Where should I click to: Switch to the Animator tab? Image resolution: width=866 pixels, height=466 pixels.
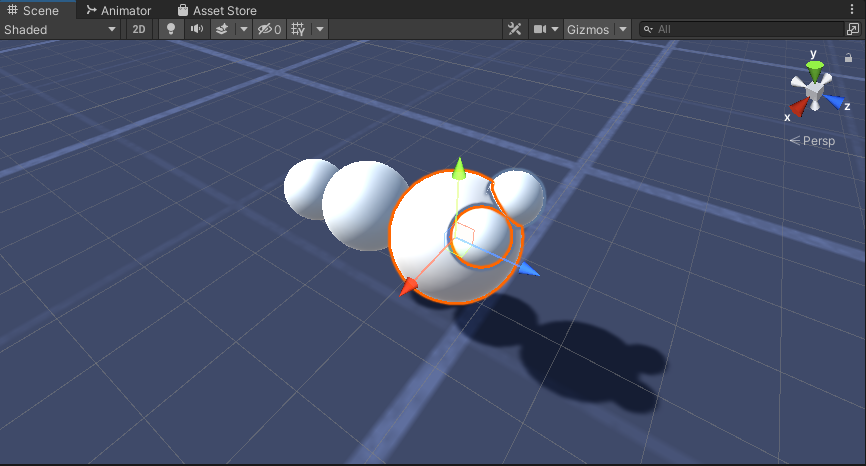pyautogui.click(x=118, y=10)
